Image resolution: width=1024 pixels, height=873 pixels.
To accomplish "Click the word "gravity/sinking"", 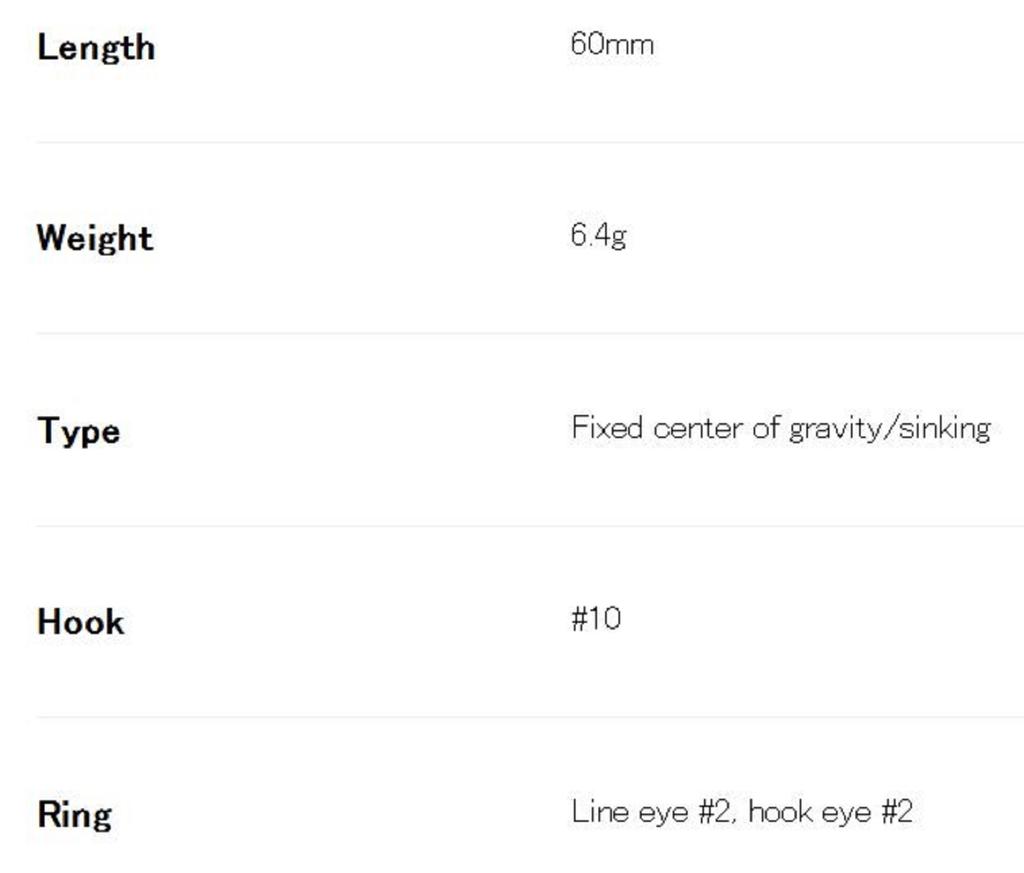I will tap(889, 428).
